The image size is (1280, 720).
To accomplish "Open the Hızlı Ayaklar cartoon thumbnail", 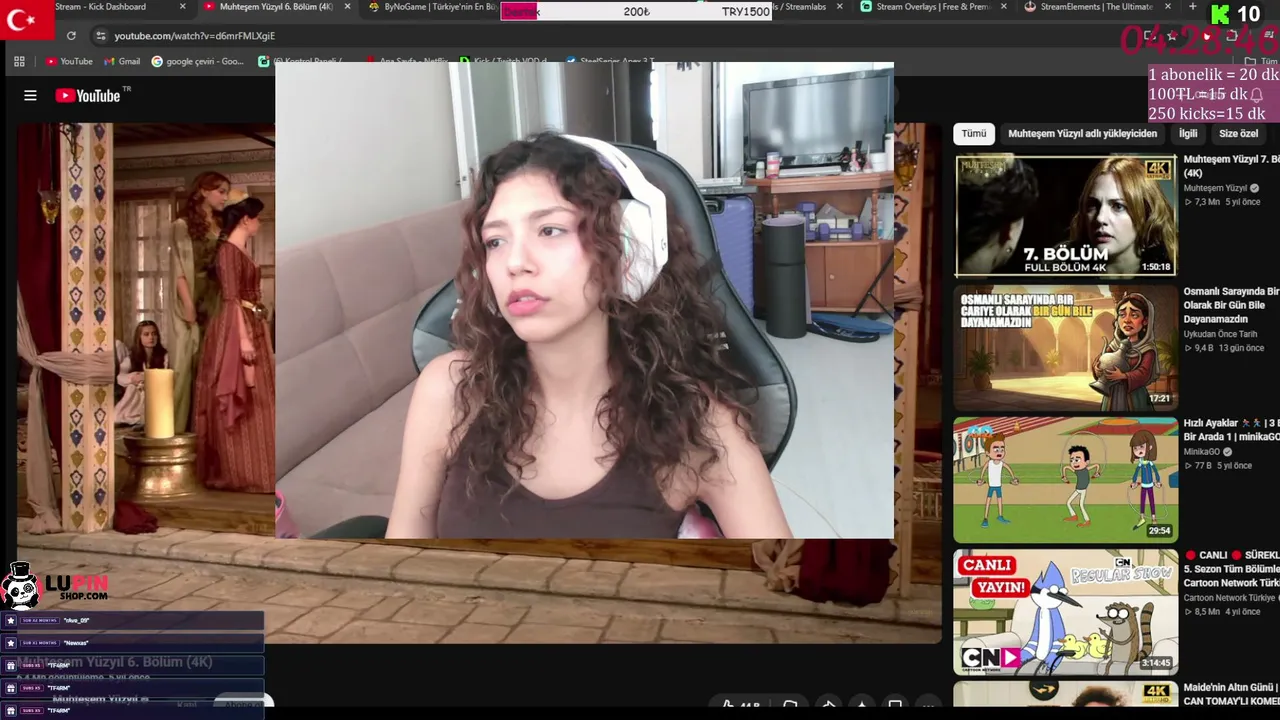I will click(1066, 480).
